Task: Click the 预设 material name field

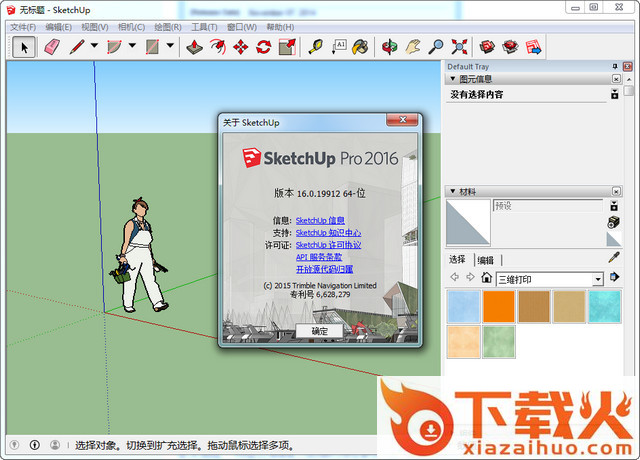Action: 548,205
